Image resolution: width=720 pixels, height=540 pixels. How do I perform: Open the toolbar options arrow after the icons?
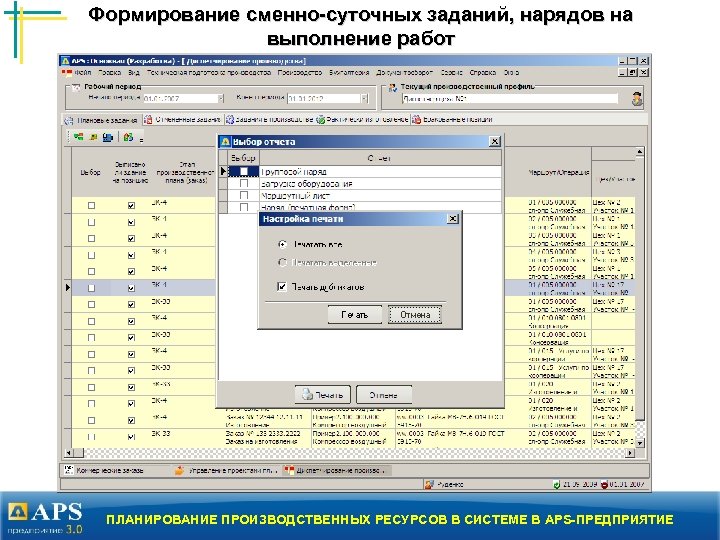tap(141, 140)
